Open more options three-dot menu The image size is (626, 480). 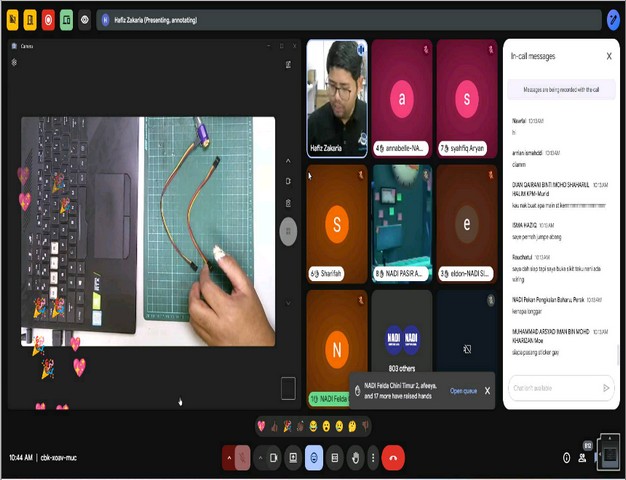tap(373, 457)
